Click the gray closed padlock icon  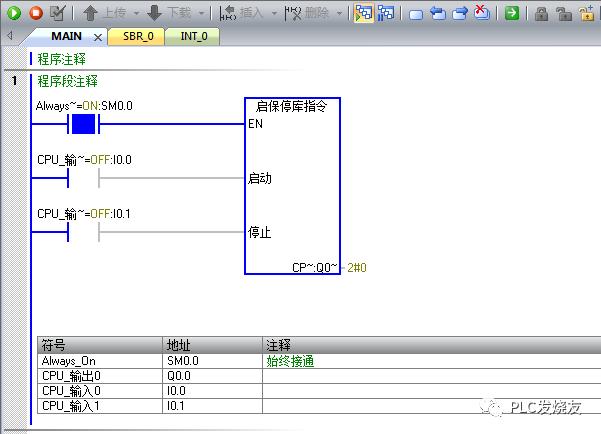pos(541,13)
